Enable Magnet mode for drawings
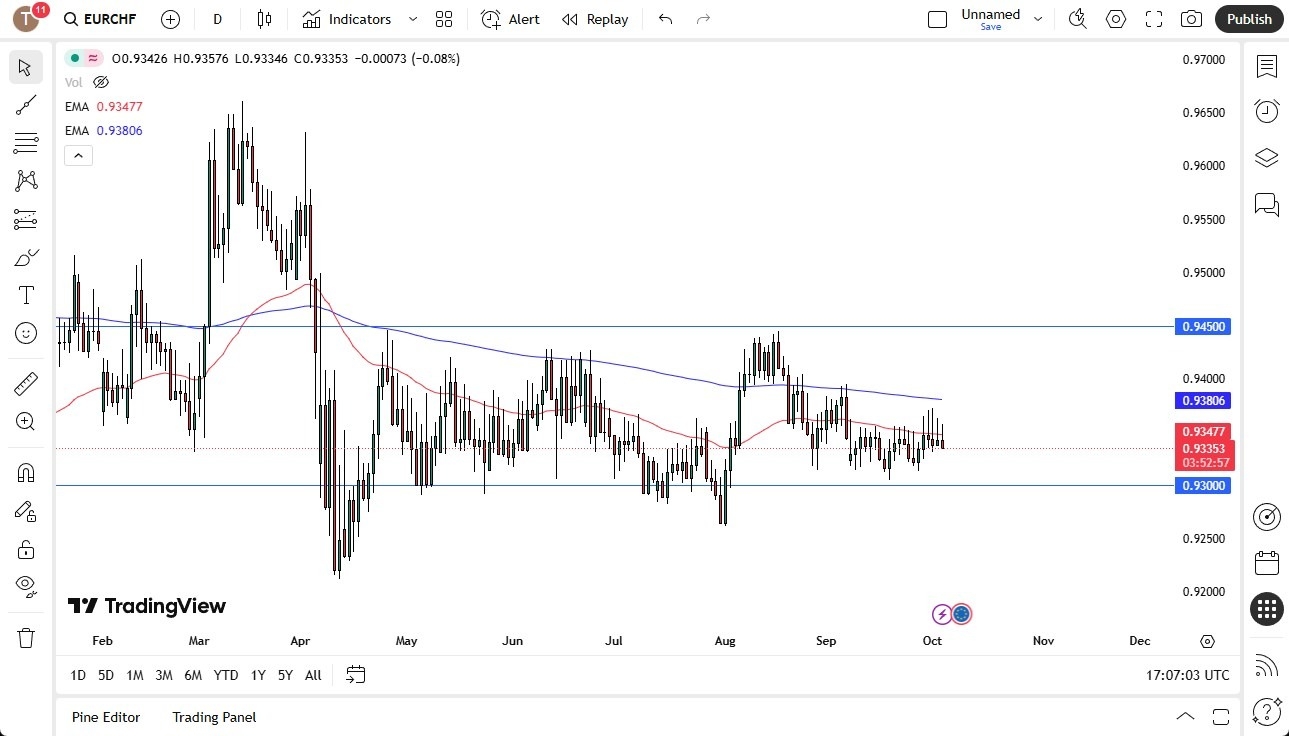This screenshot has width=1289, height=736. click(x=26, y=472)
